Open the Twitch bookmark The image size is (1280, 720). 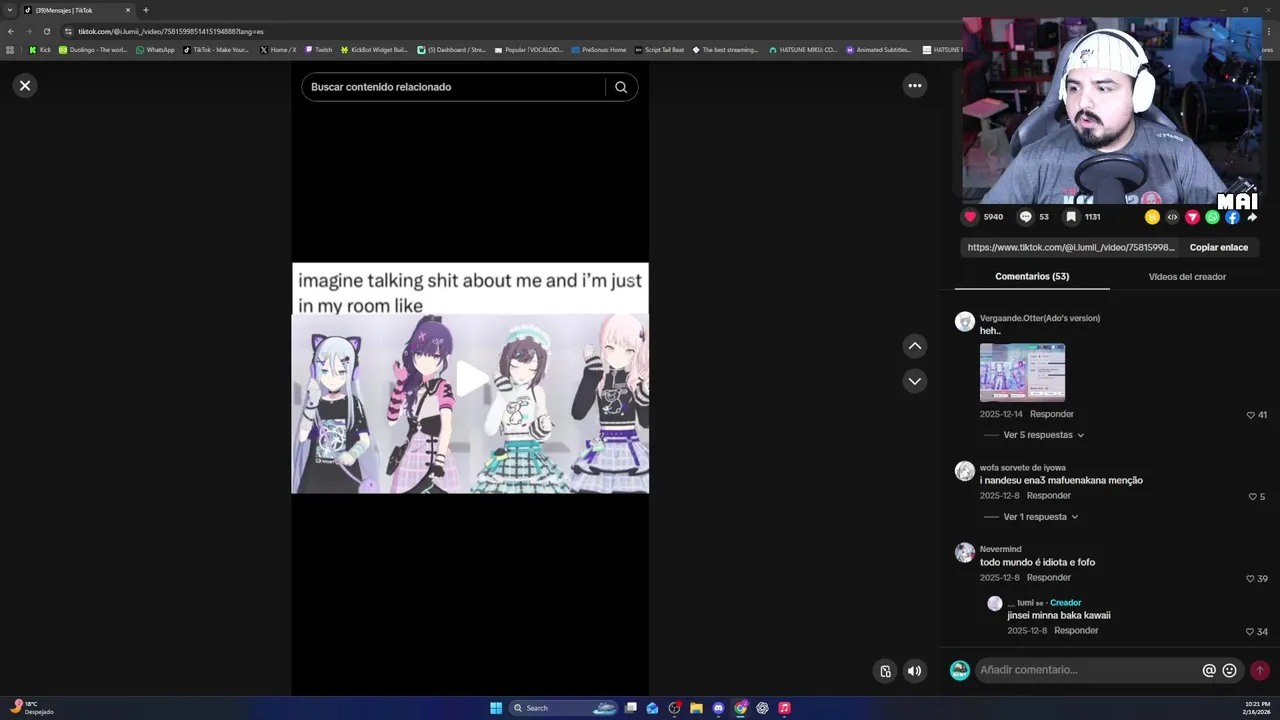pyautogui.click(x=318, y=49)
